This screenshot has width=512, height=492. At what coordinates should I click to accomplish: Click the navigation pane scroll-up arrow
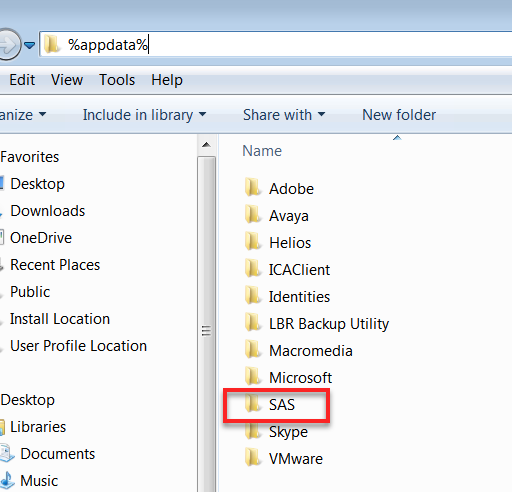click(206, 145)
